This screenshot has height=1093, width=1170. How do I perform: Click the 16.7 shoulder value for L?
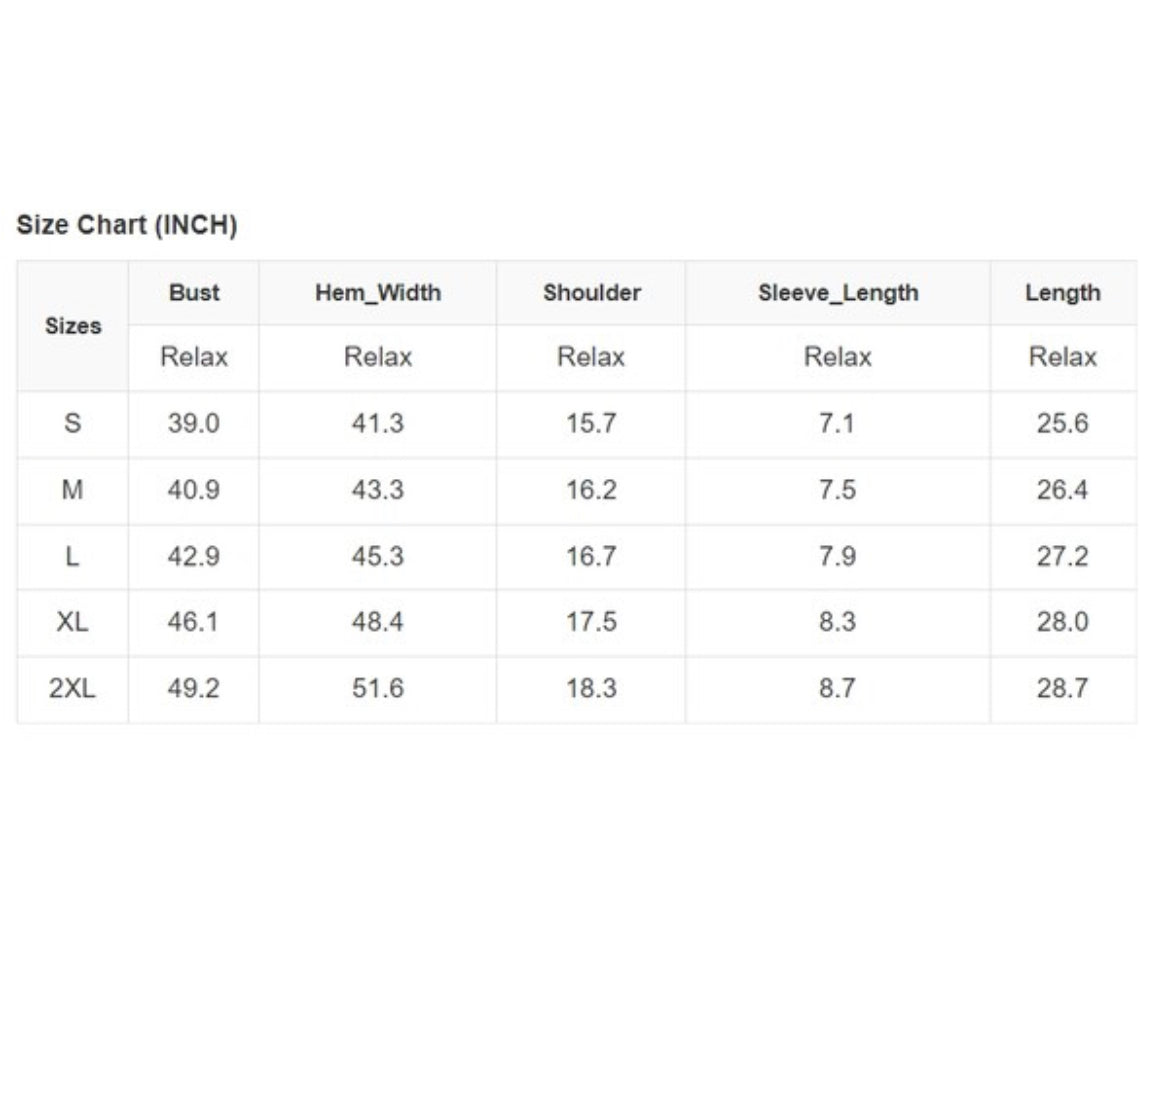pyautogui.click(x=591, y=556)
